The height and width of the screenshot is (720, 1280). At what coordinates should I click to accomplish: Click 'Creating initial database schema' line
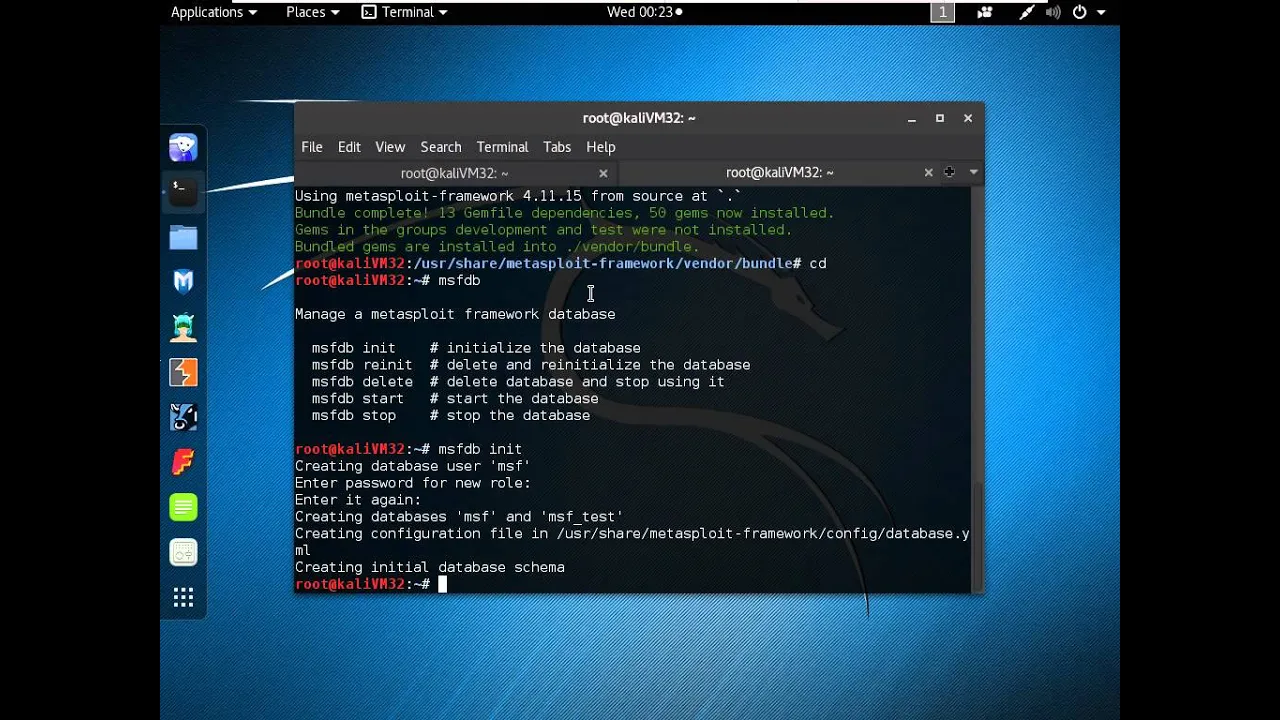tap(430, 568)
